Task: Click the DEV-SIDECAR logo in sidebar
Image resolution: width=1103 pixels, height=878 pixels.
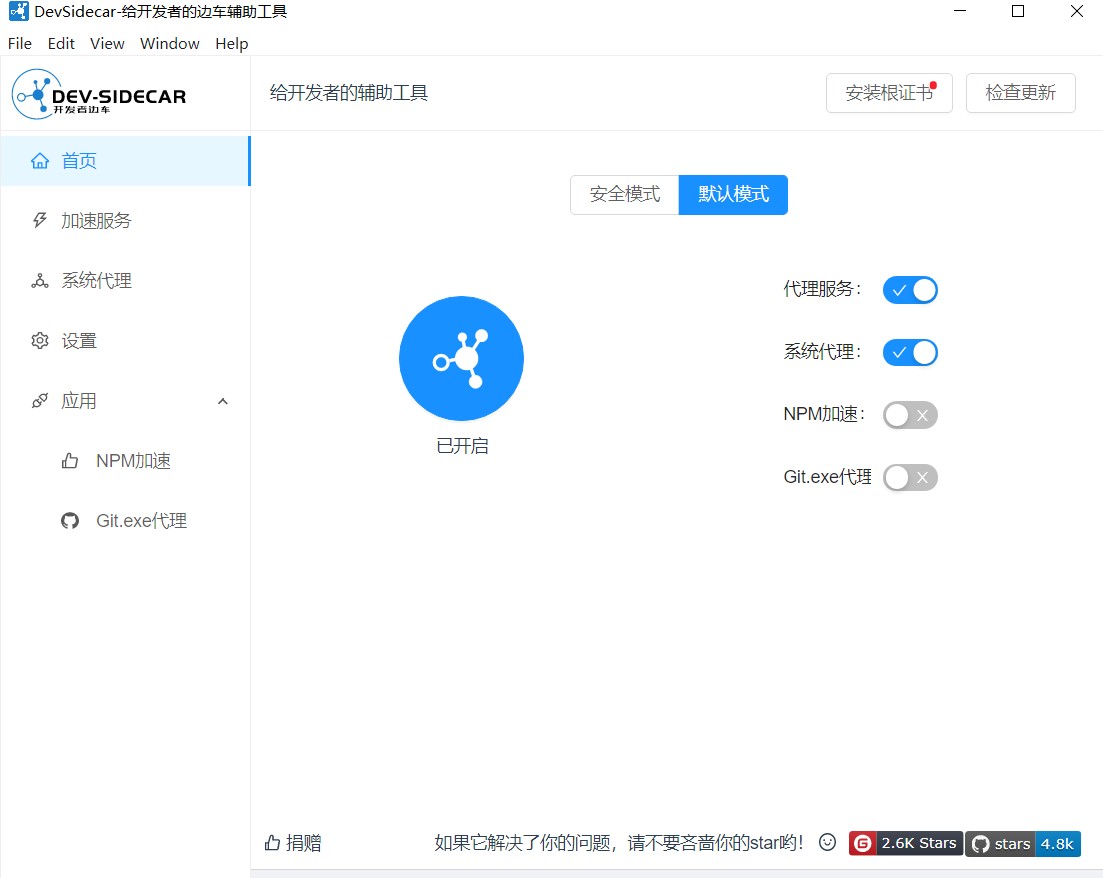Action: click(x=99, y=94)
